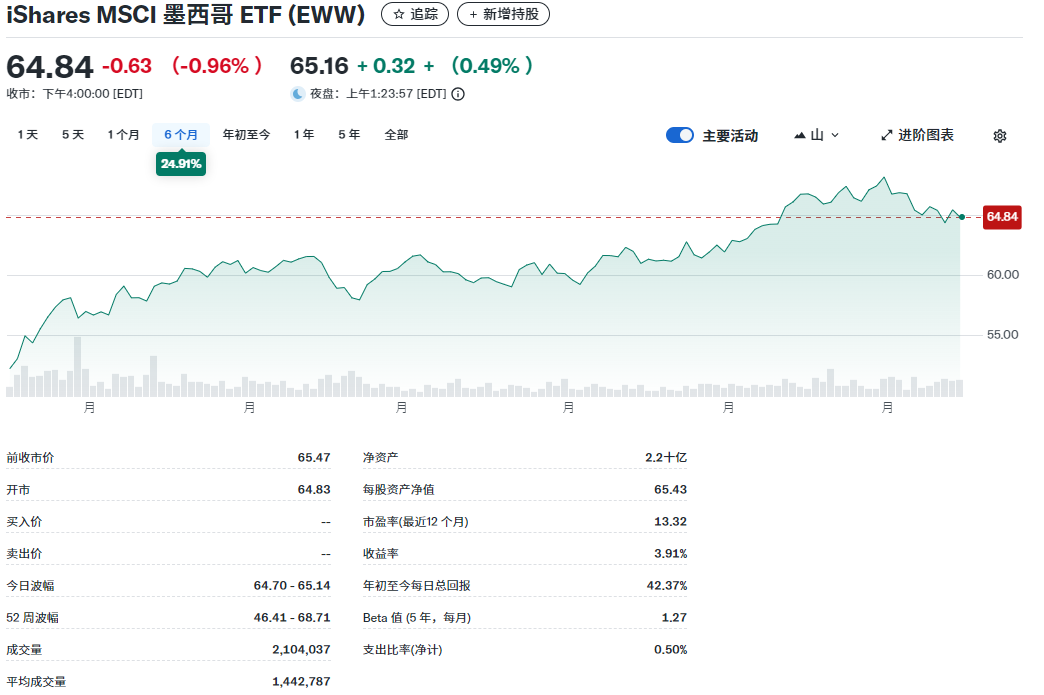Viewport: 1044px width, 695px height.
Task: Click the tallest volume bar in chart
Action: [x=78, y=367]
